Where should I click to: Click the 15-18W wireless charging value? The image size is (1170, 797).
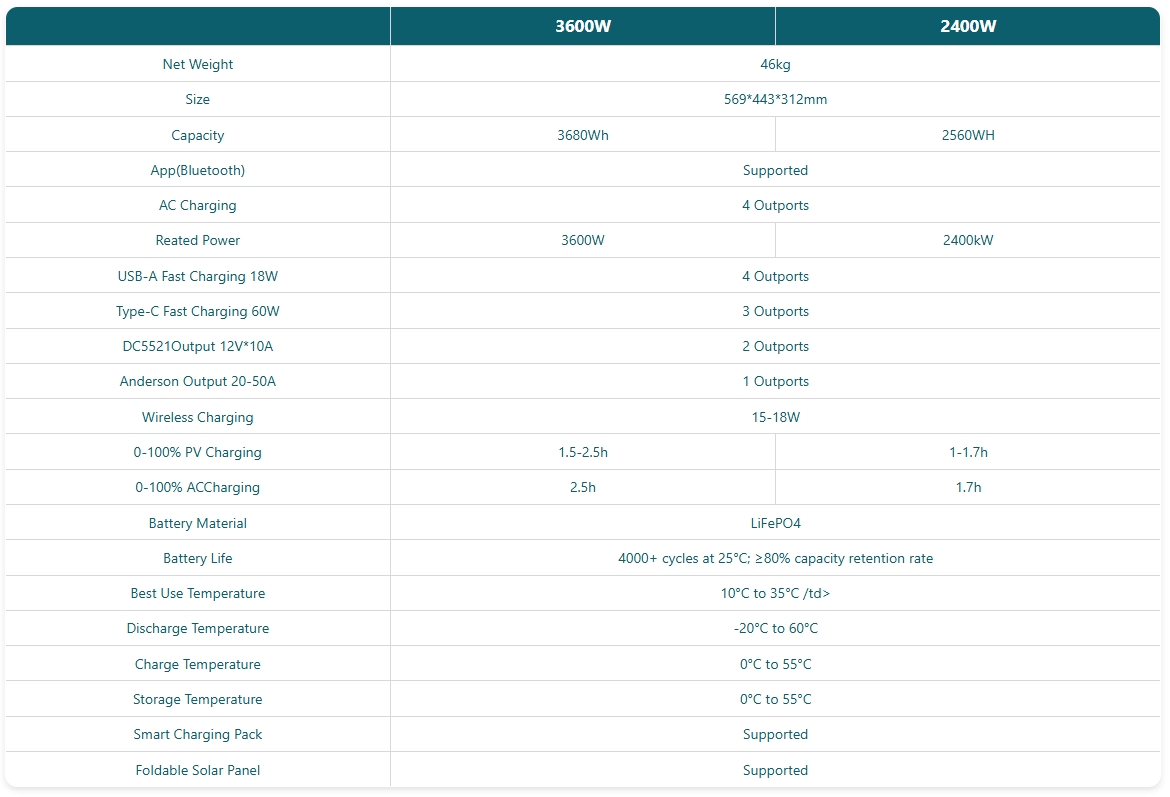click(775, 417)
